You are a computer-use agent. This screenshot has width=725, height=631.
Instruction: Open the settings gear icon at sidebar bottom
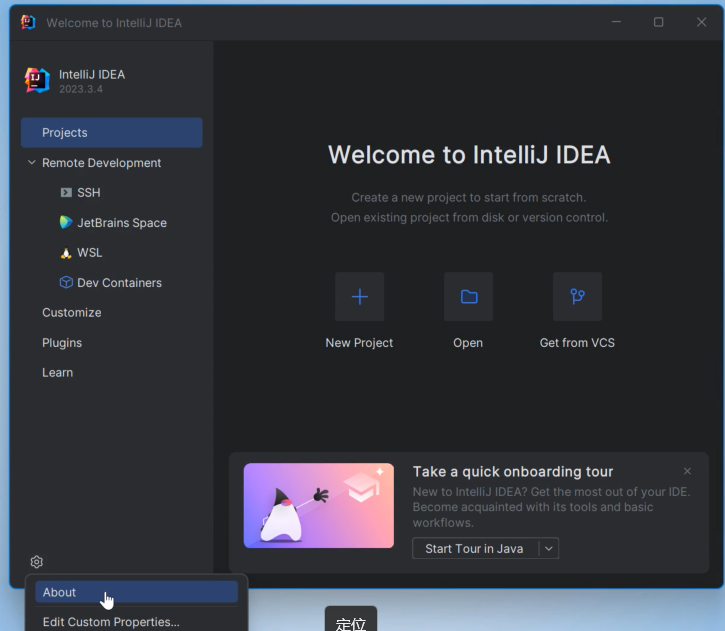pyautogui.click(x=37, y=562)
